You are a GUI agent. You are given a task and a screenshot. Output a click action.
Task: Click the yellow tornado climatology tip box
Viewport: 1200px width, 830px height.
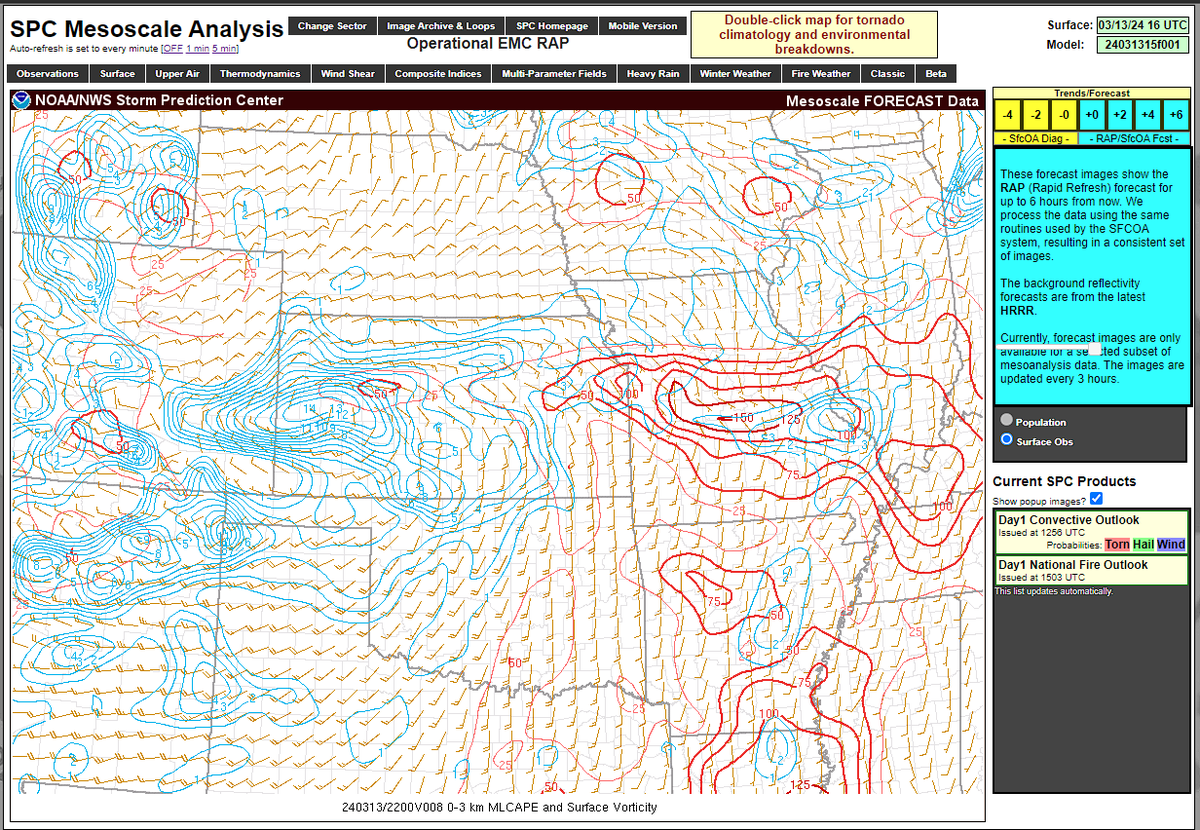point(815,35)
